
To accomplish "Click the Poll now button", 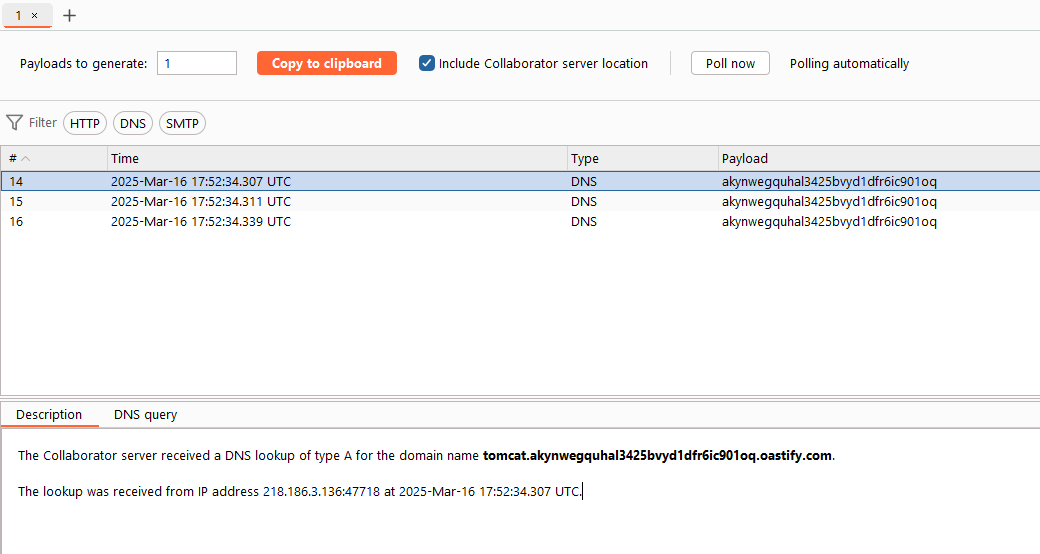I will (x=730, y=63).
